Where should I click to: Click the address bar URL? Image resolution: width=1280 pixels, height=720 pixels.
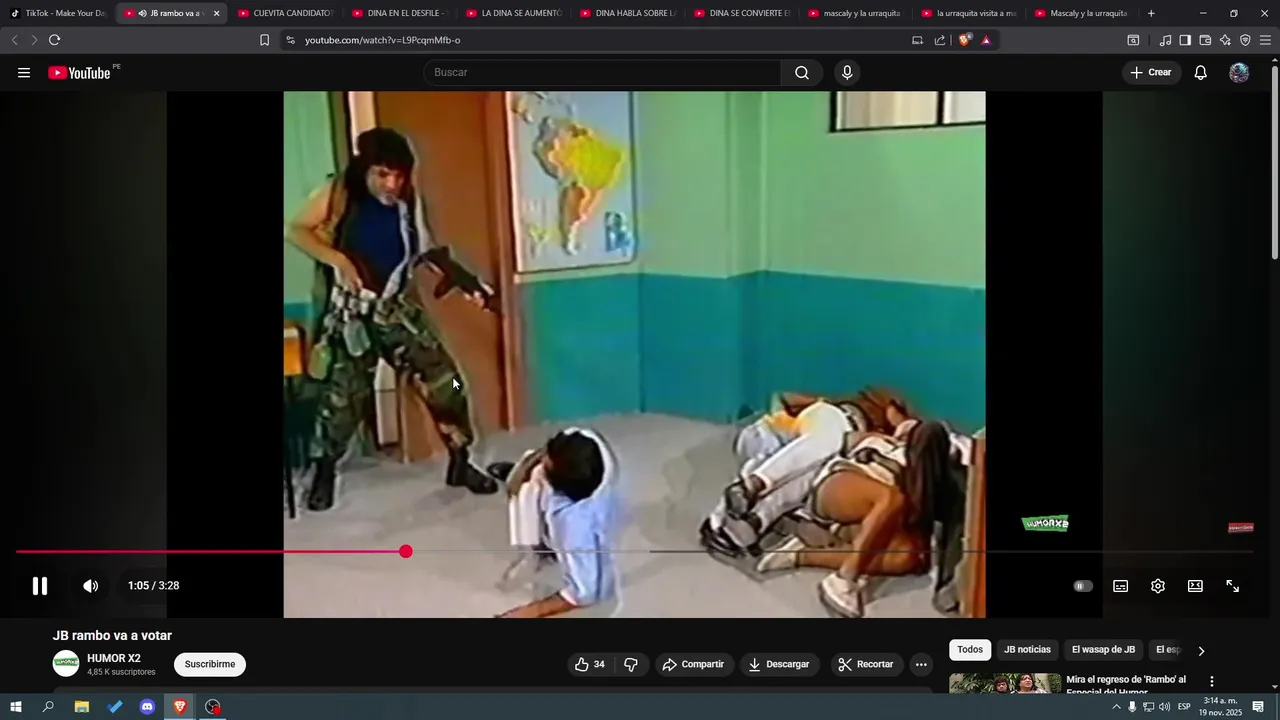[382, 40]
